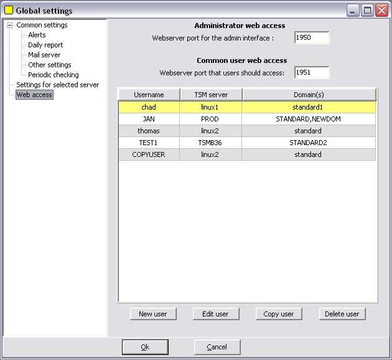
Task: Select the thomas username cell
Action: tap(149, 131)
